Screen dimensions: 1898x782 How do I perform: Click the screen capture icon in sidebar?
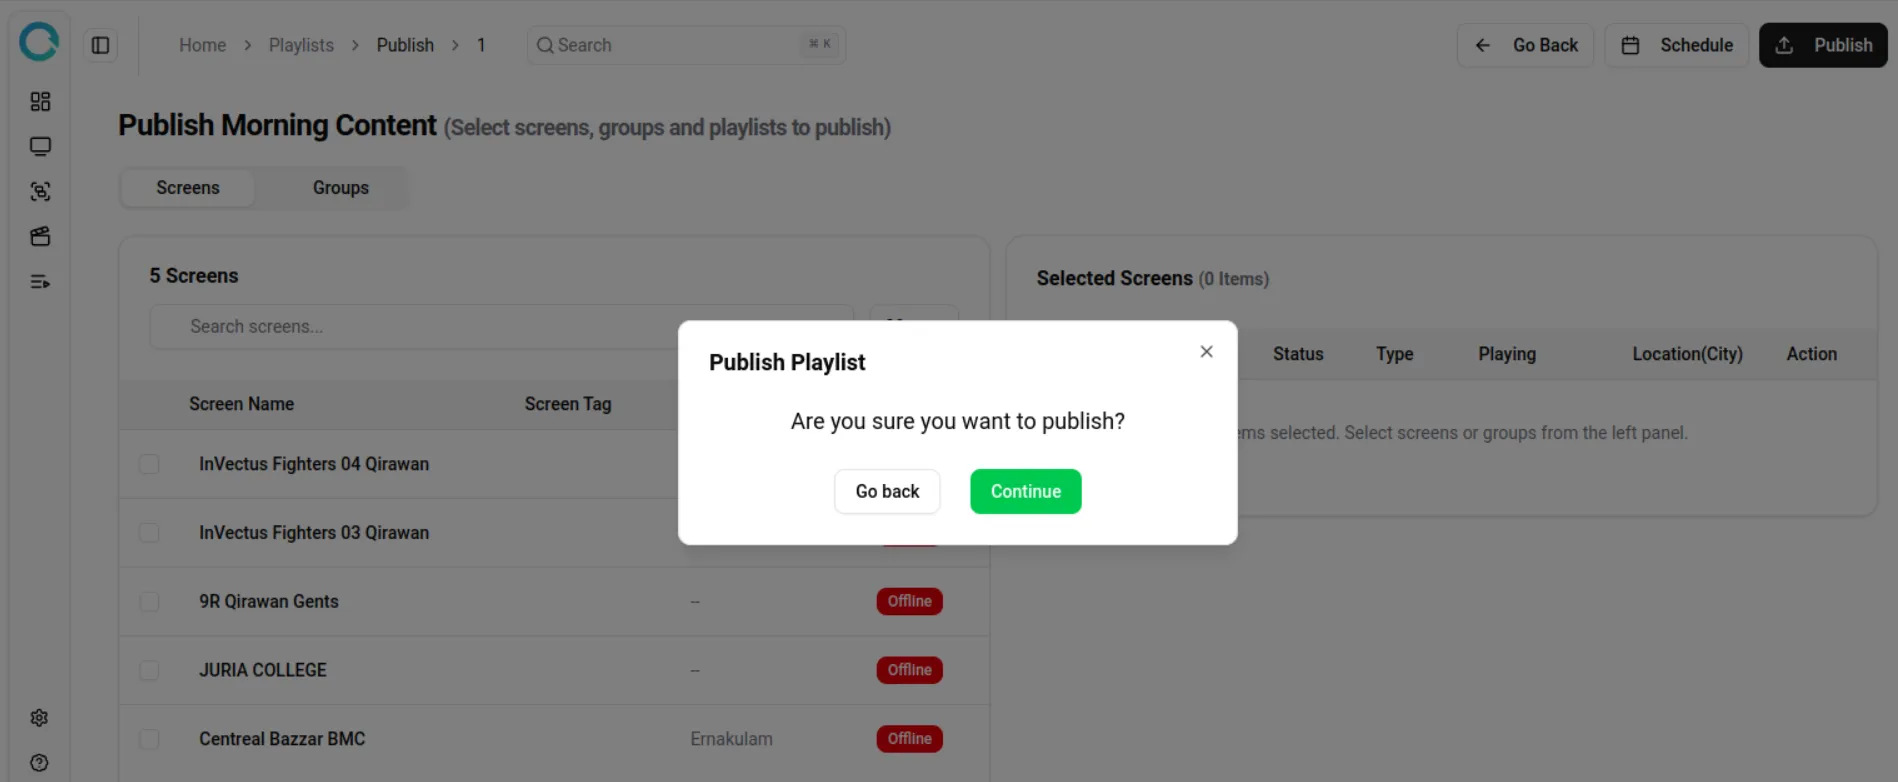(39, 191)
